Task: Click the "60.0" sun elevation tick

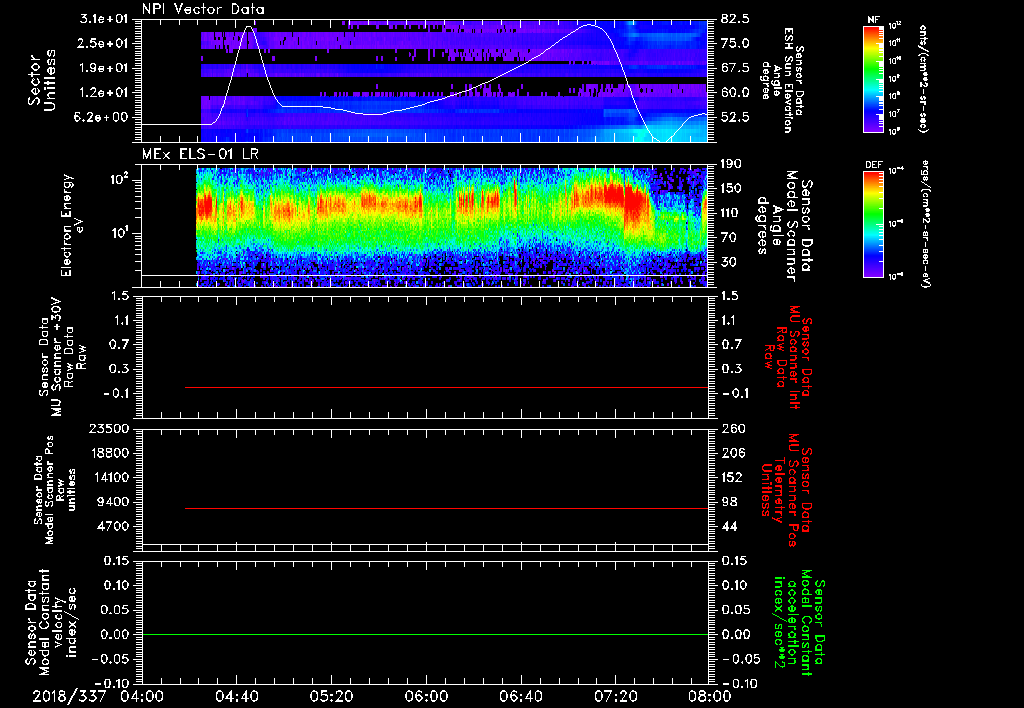Action: [735, 93]
